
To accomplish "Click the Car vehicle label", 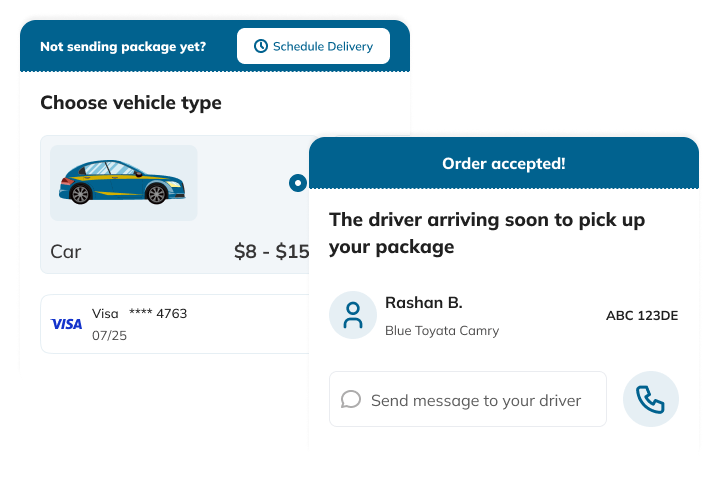I will coord(66,251).
